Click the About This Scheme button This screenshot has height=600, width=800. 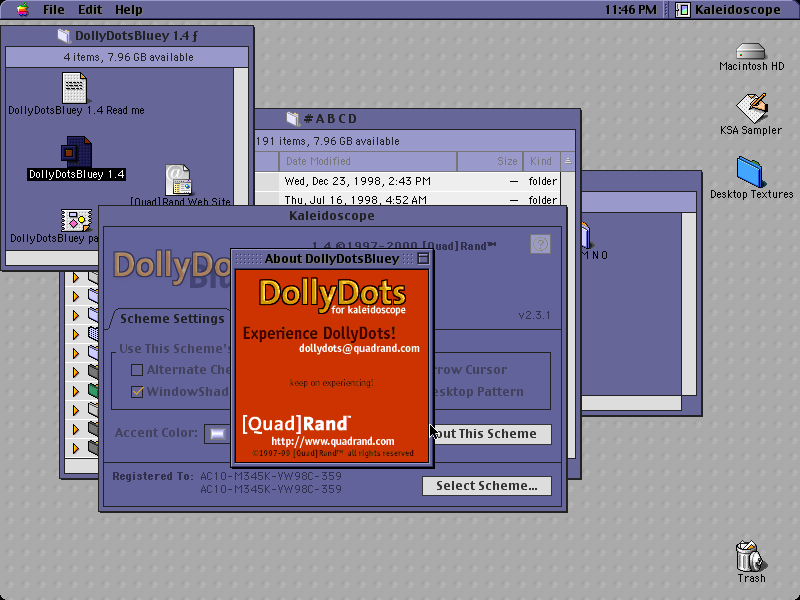click(x=492, y=434)
